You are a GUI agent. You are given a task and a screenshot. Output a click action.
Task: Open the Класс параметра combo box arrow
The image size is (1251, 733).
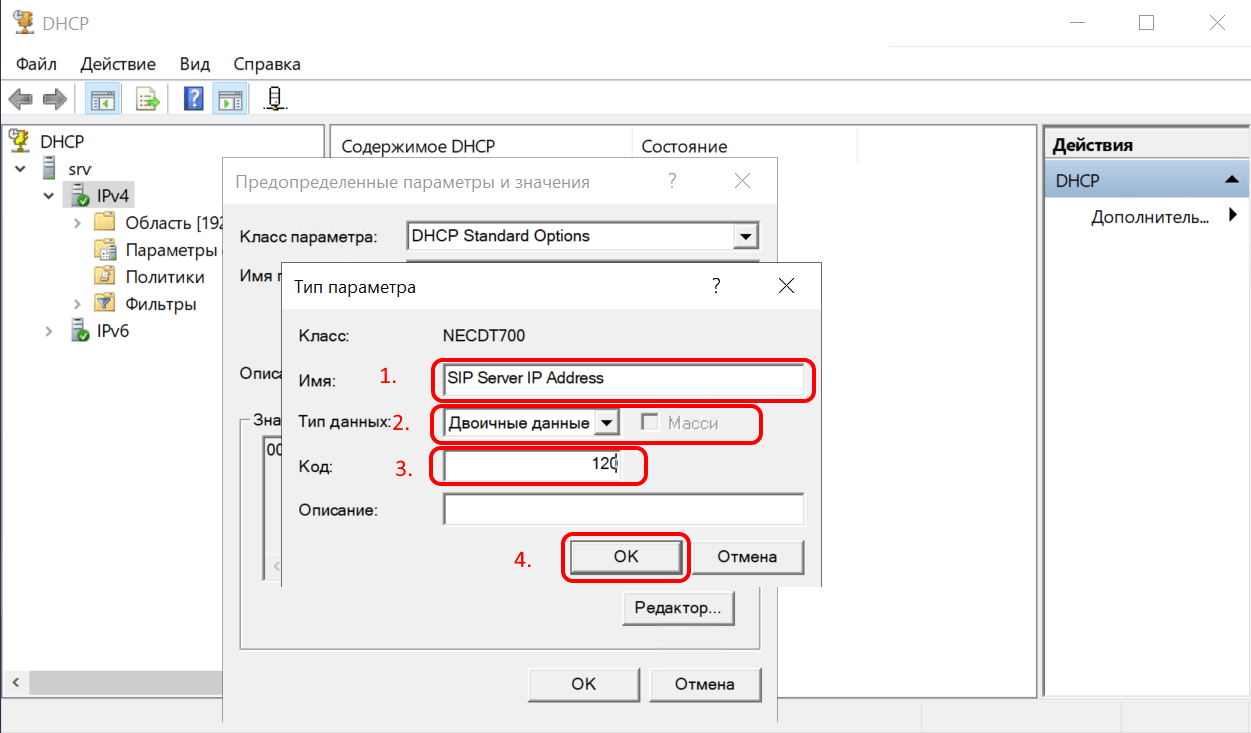click(x=744, y=237)
